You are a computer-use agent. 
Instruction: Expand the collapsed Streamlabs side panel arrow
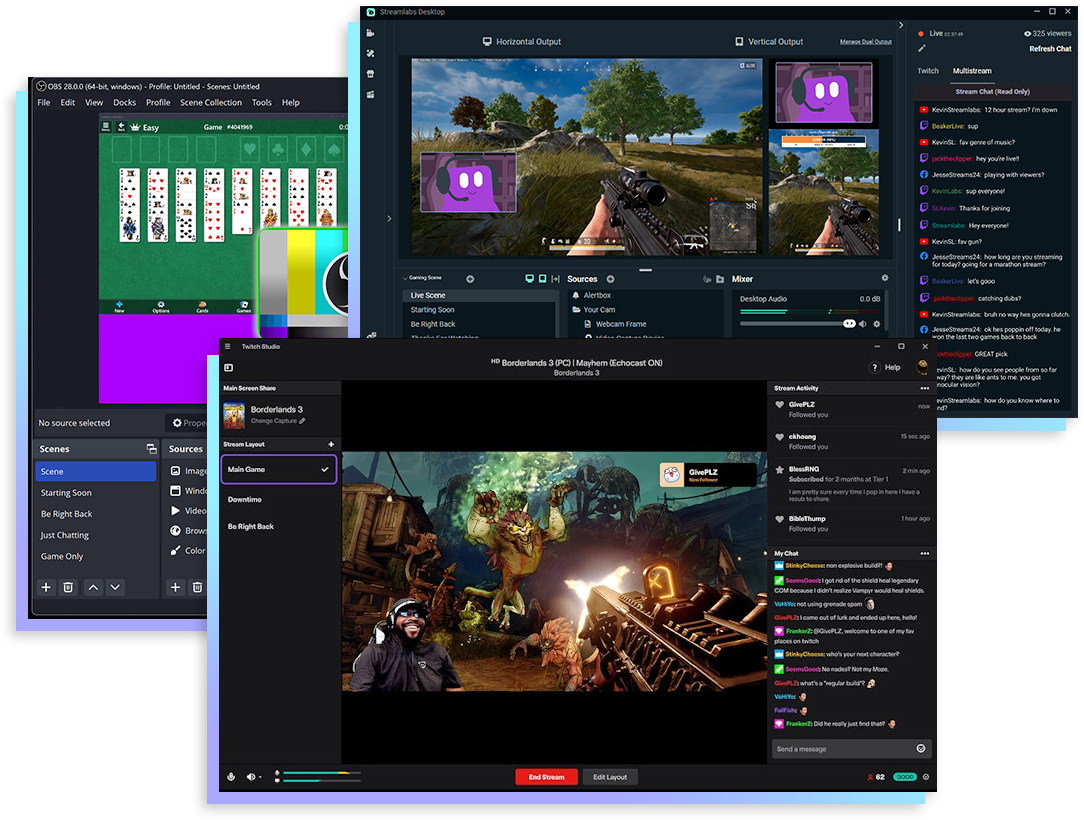(x=389, y=218)
